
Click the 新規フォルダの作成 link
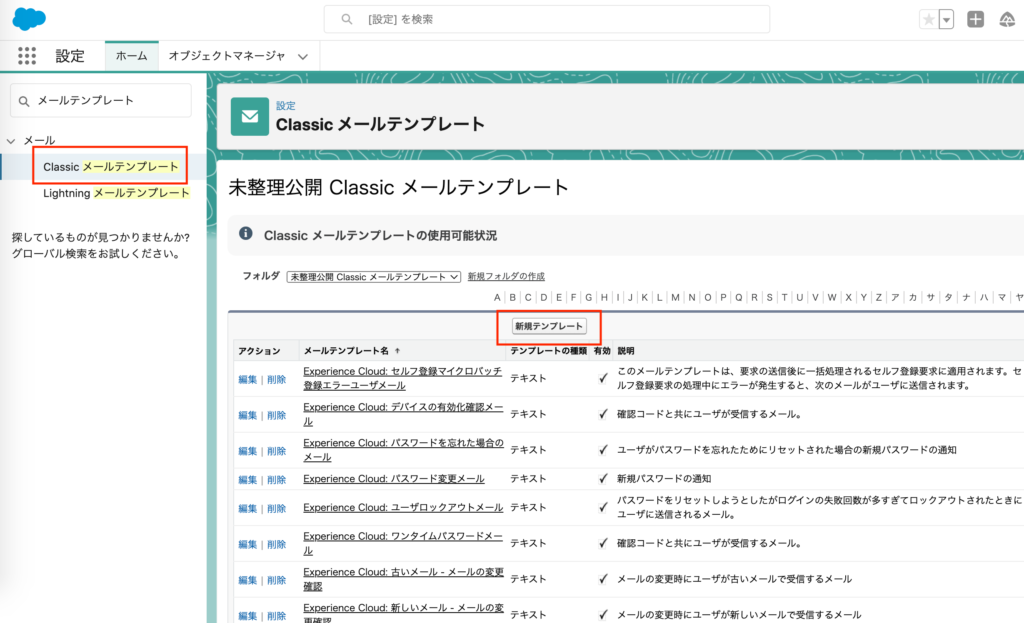coord(506,276)
